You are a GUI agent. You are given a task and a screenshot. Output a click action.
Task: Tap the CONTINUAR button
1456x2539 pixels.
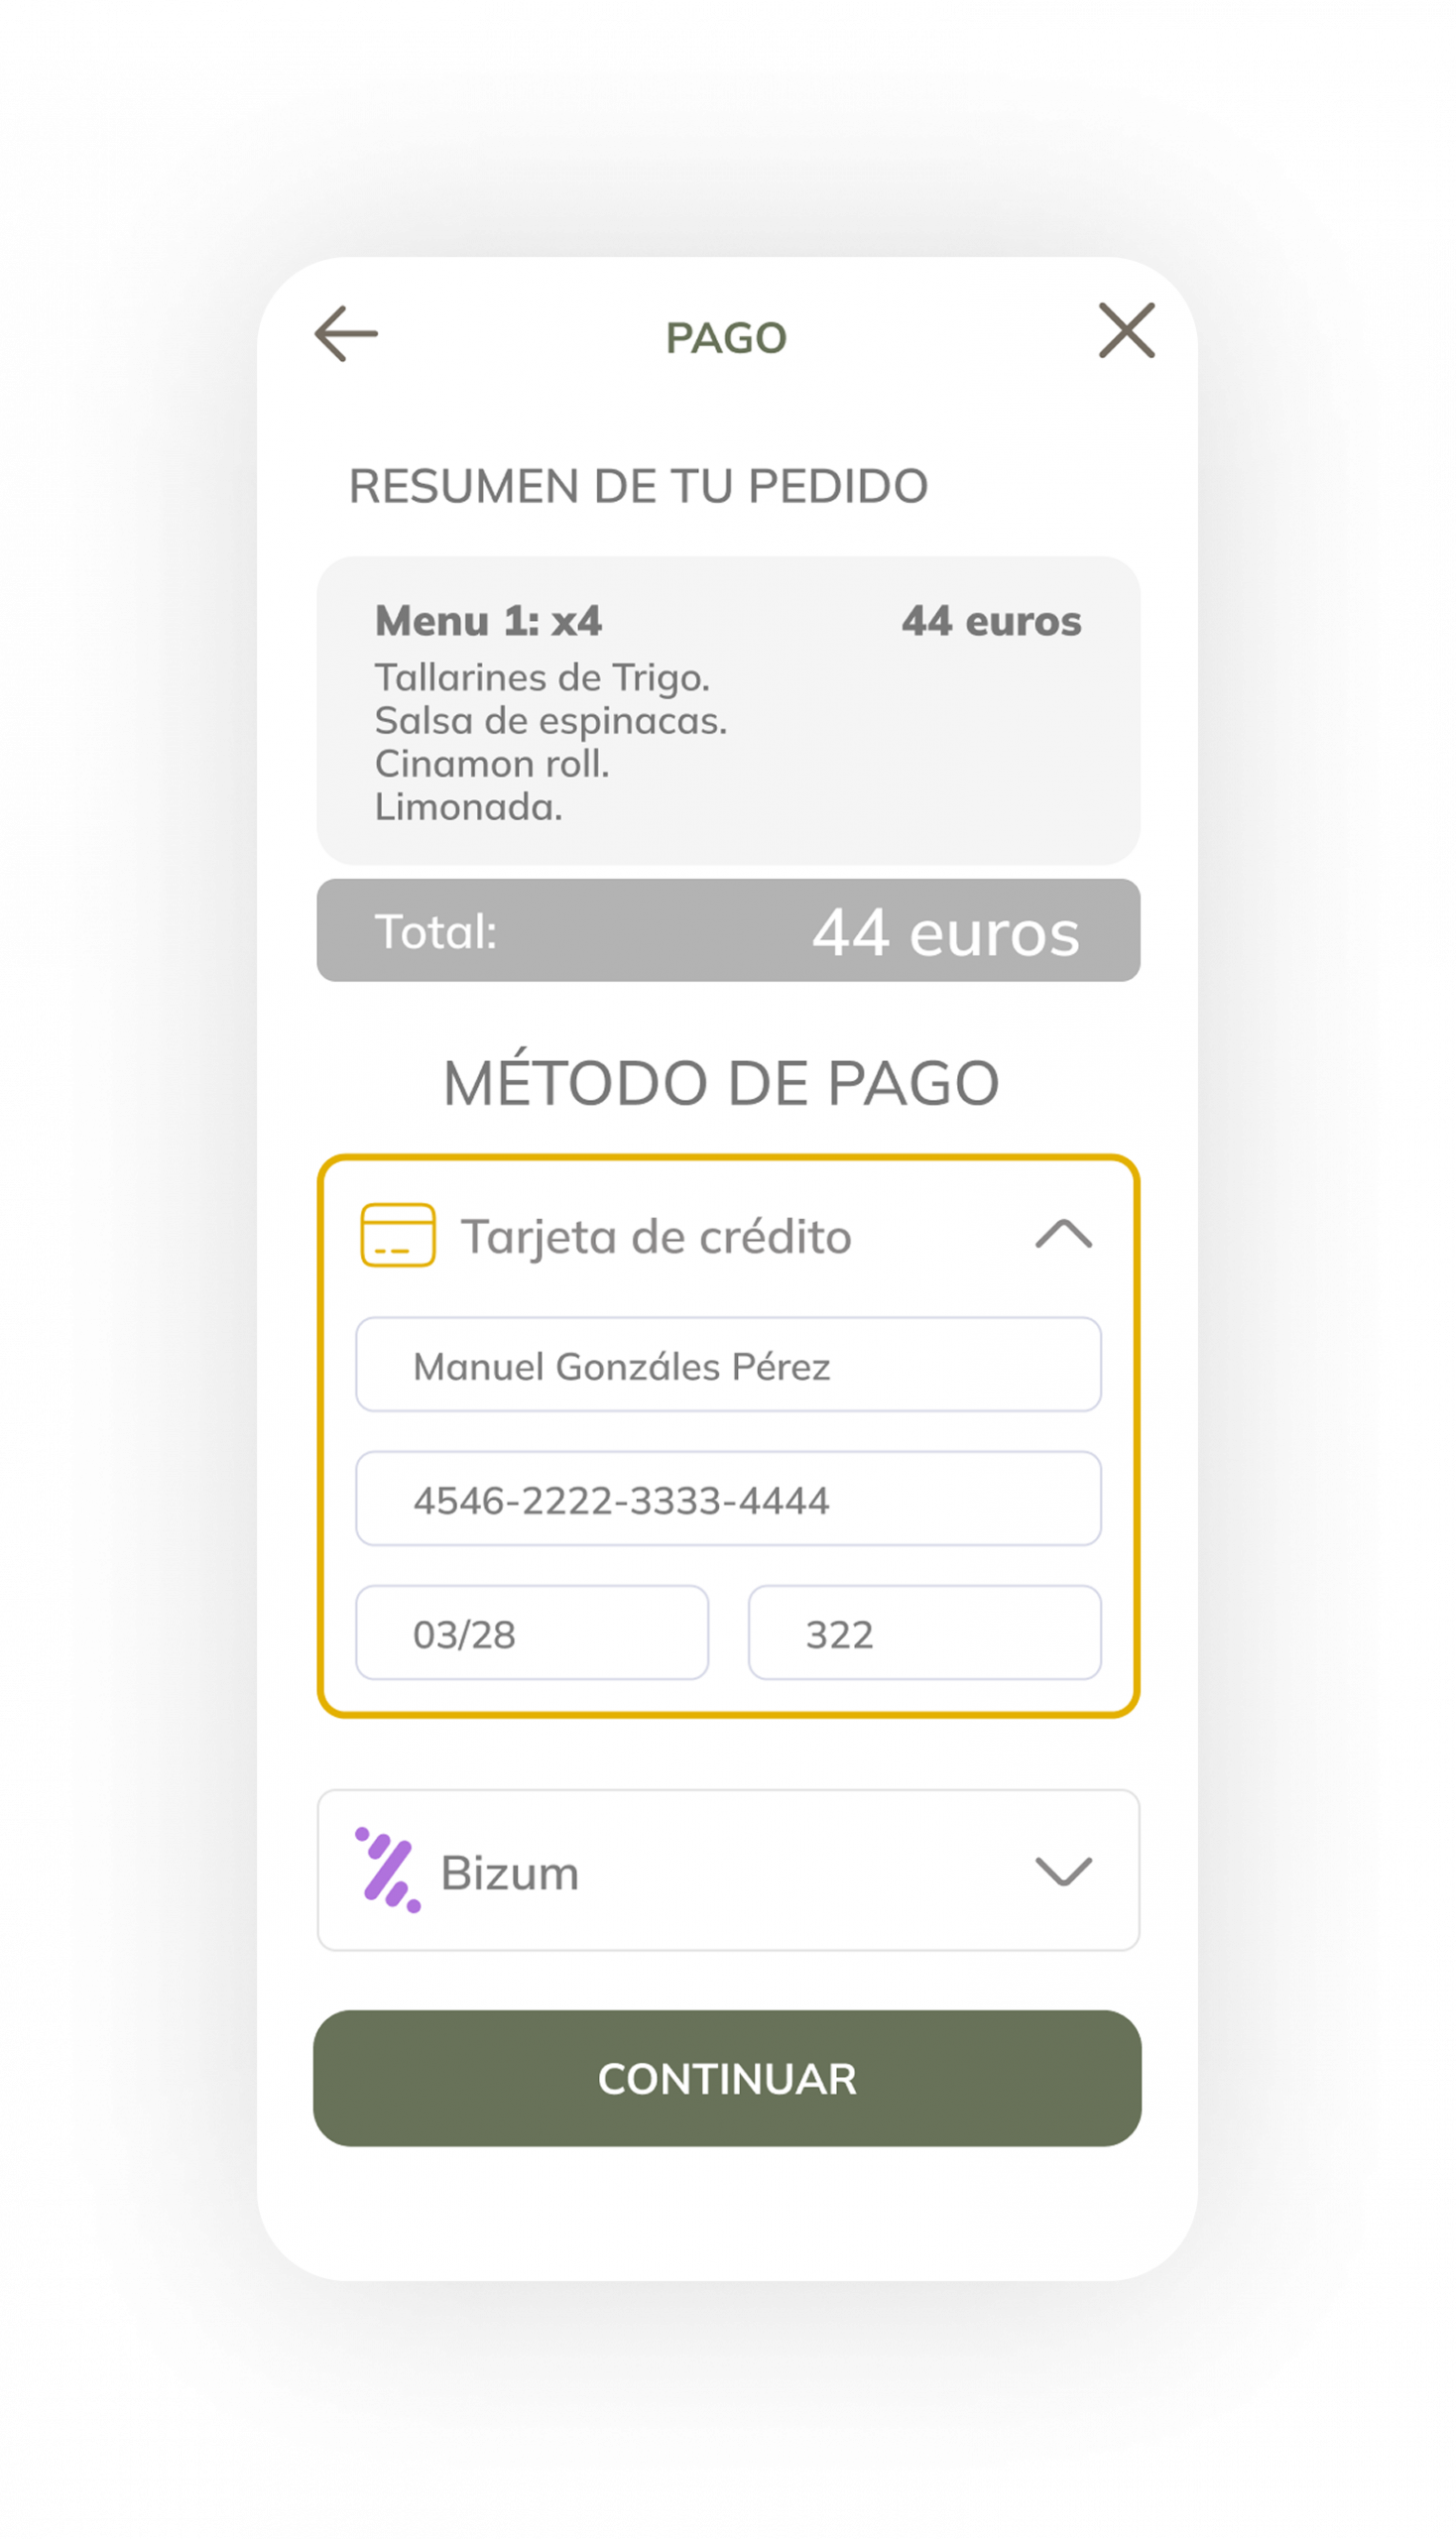click(x=727, y=2079)
